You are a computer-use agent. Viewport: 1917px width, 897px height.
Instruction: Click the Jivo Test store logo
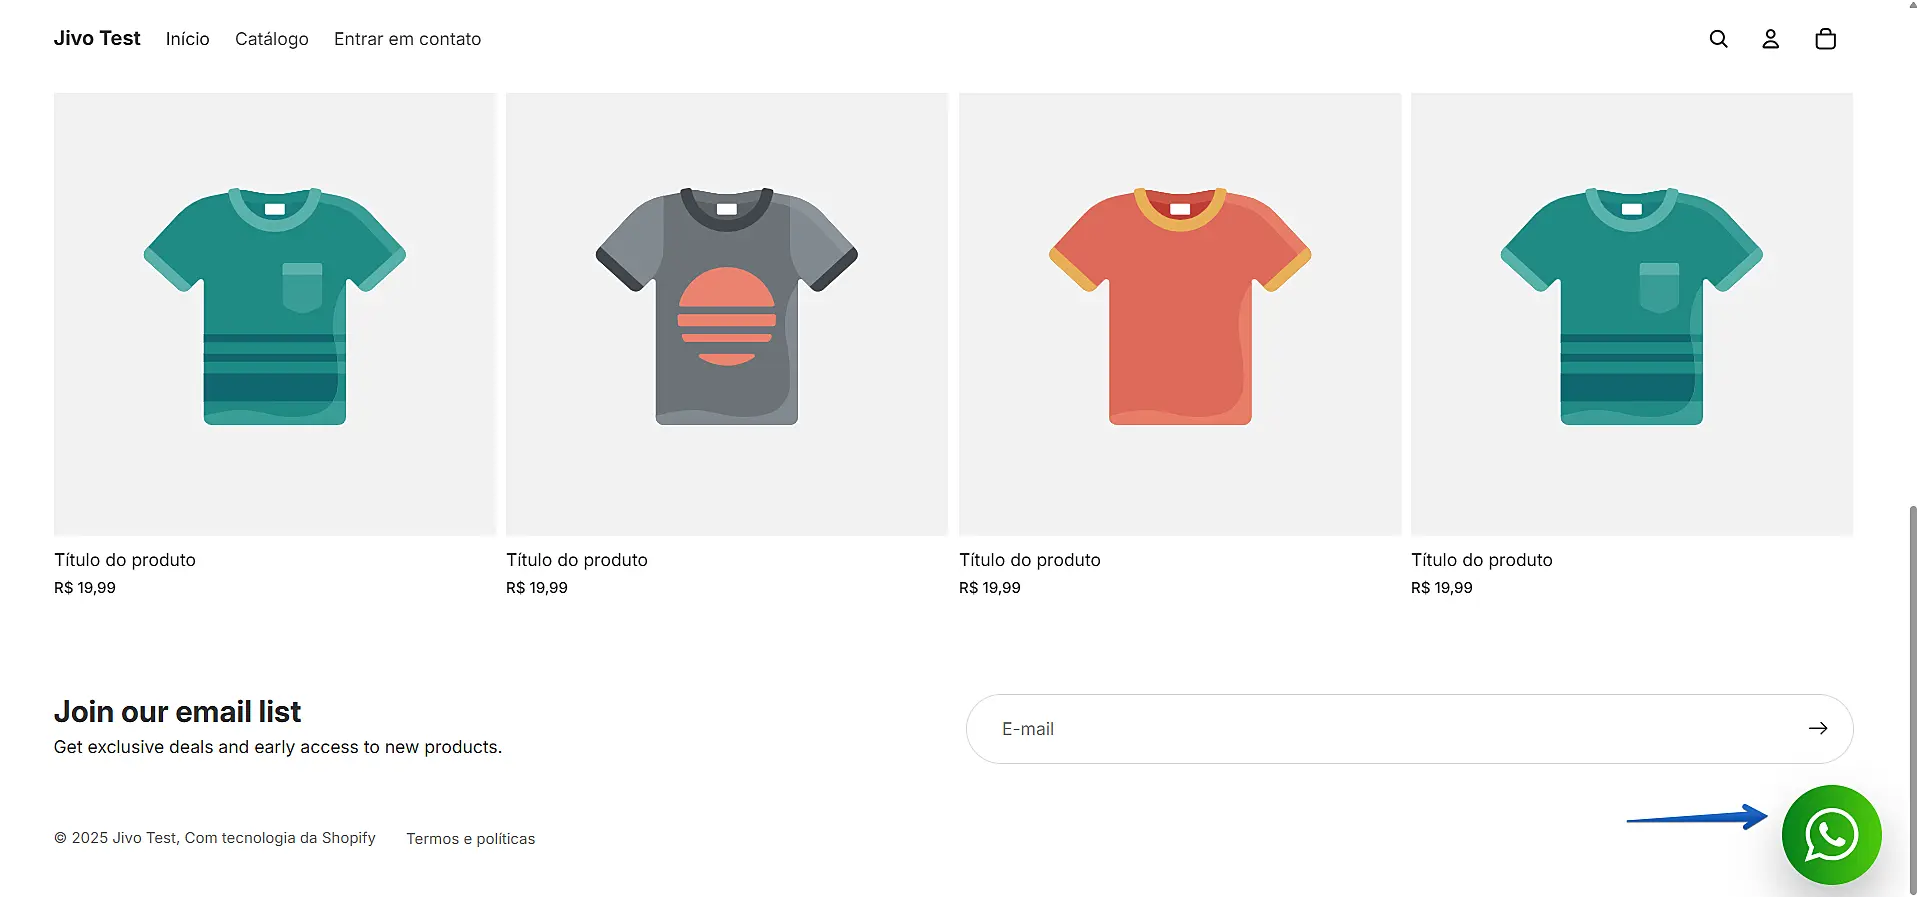click(97, 38)
